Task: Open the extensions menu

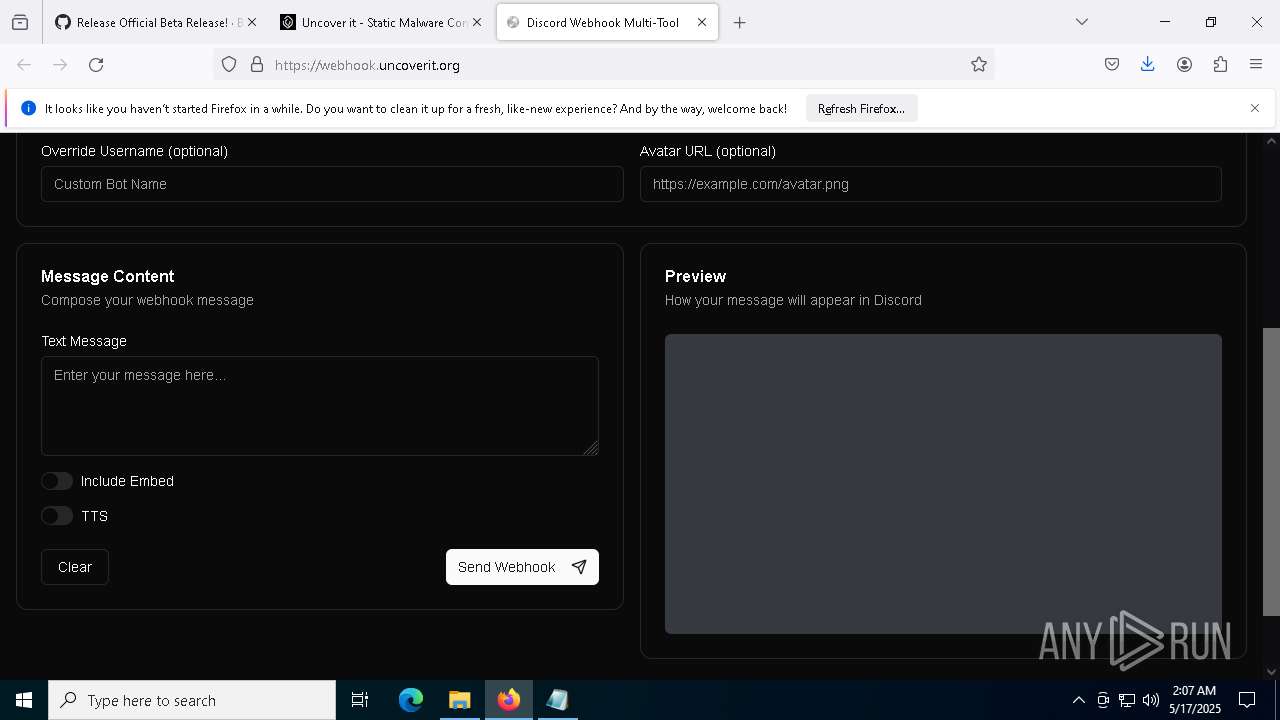Action: 1220,65
